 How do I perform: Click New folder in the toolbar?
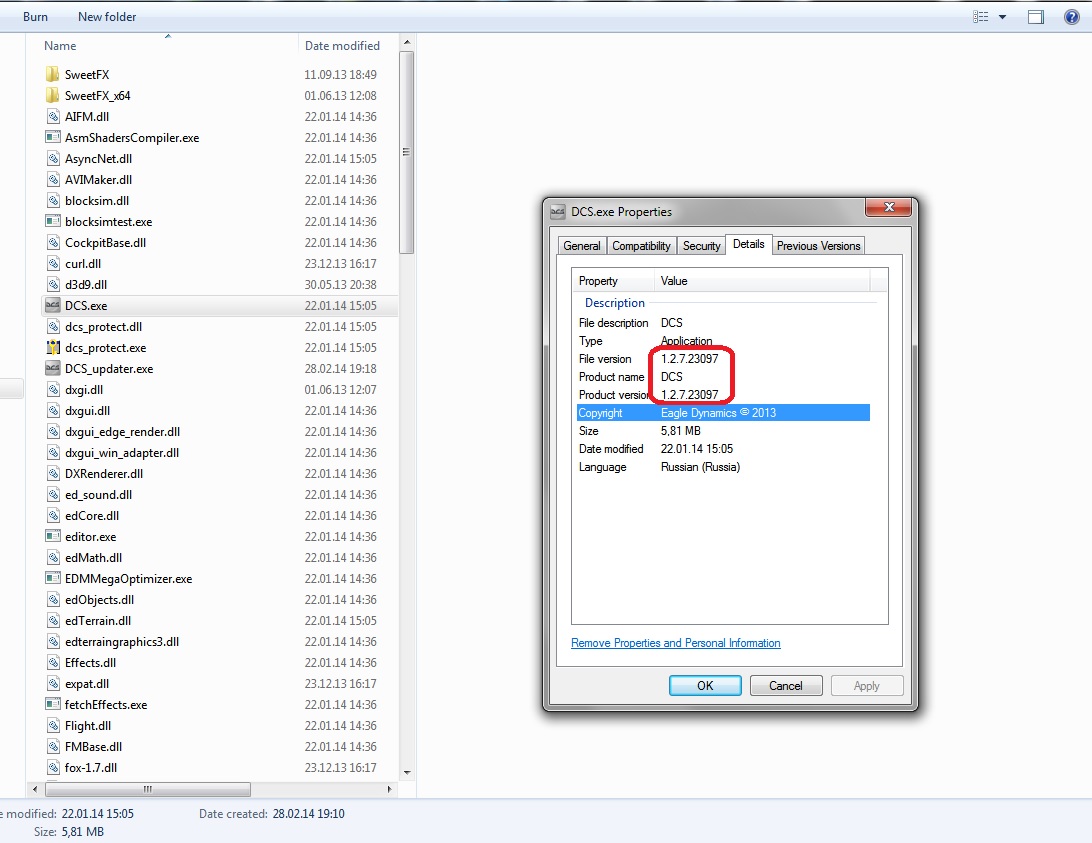pos(107,17)
